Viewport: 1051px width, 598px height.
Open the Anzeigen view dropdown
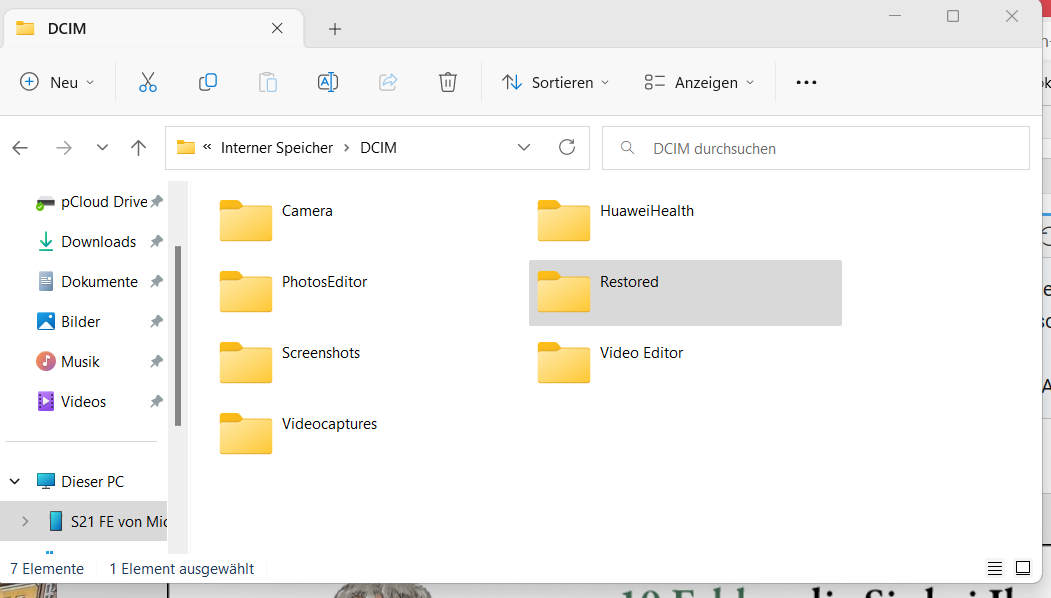pos(699,83)
